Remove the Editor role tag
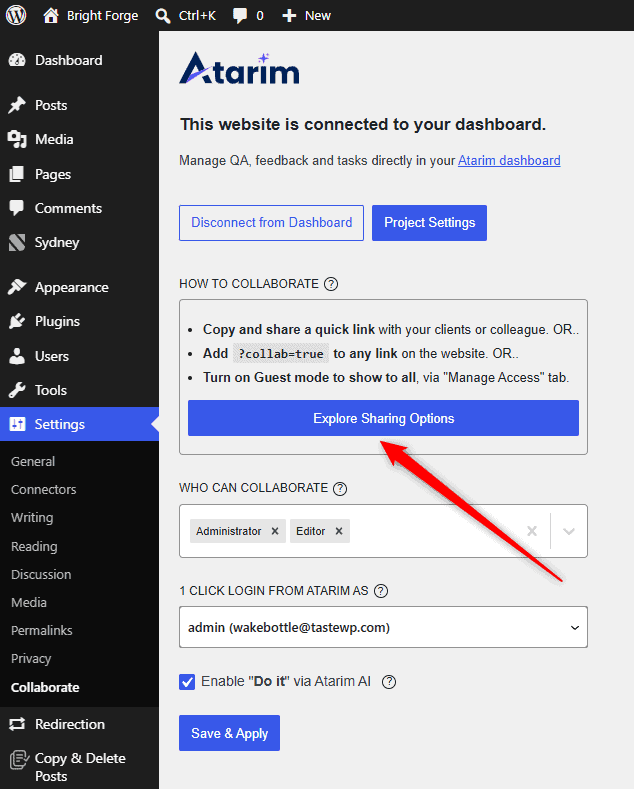 339,531
